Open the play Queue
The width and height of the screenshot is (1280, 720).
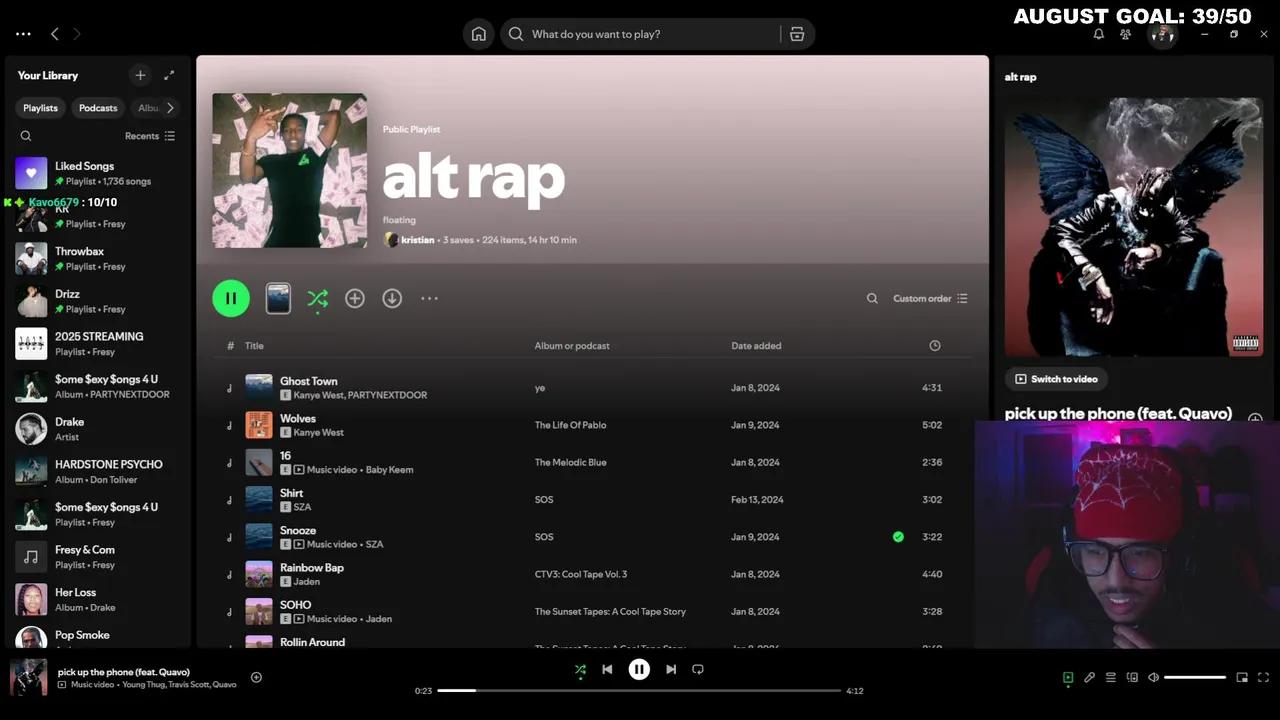pyautogui.click(x=1110, y=677)
